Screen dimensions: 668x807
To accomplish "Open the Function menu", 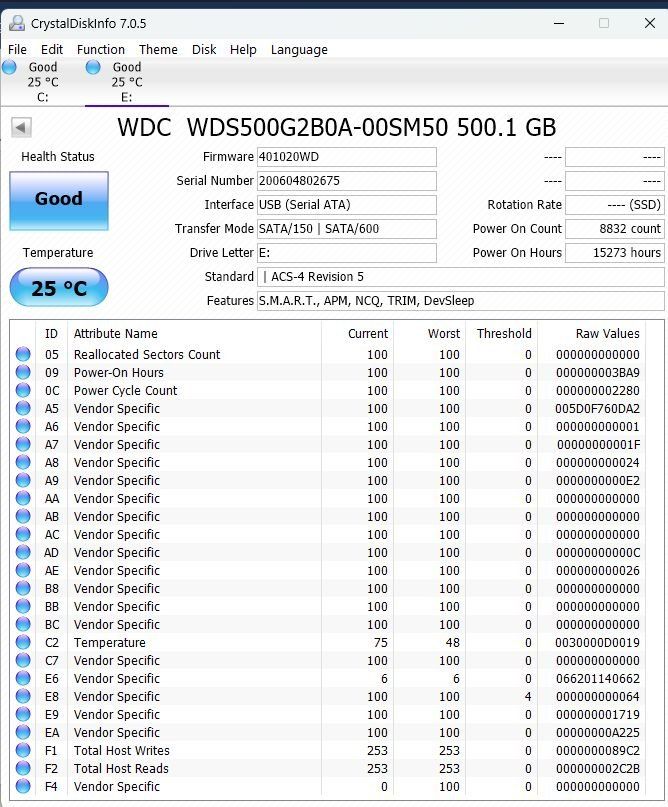I will pos(101,49).
